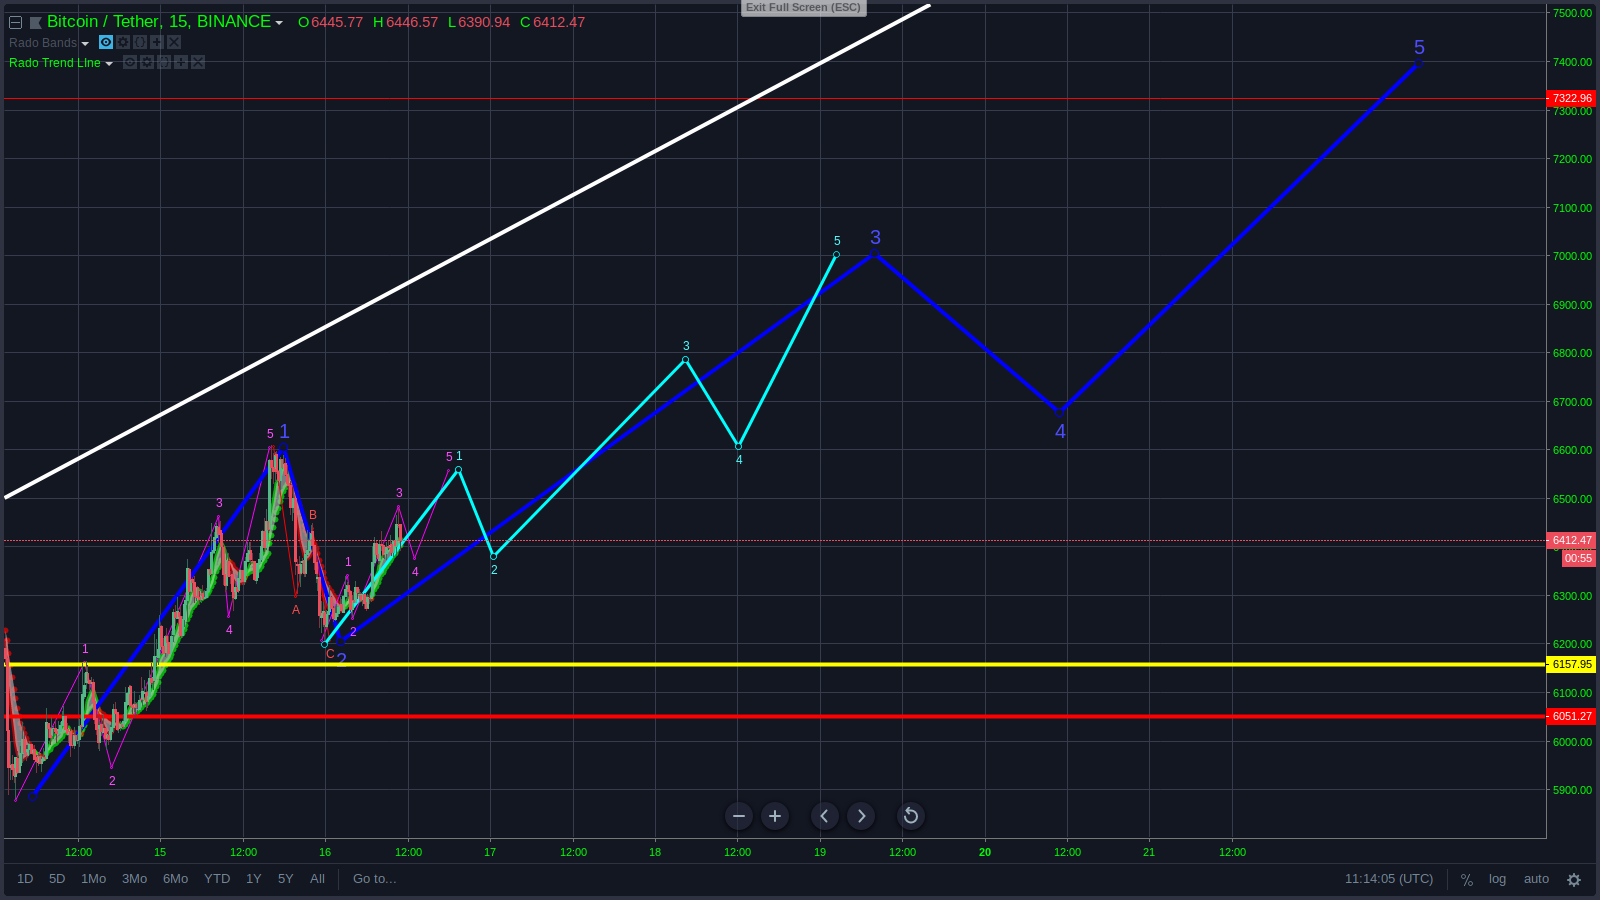The height and width of the screenshot is (900, 1600).
Task: Open the Go to... date dialog
Action: (375, 879)
